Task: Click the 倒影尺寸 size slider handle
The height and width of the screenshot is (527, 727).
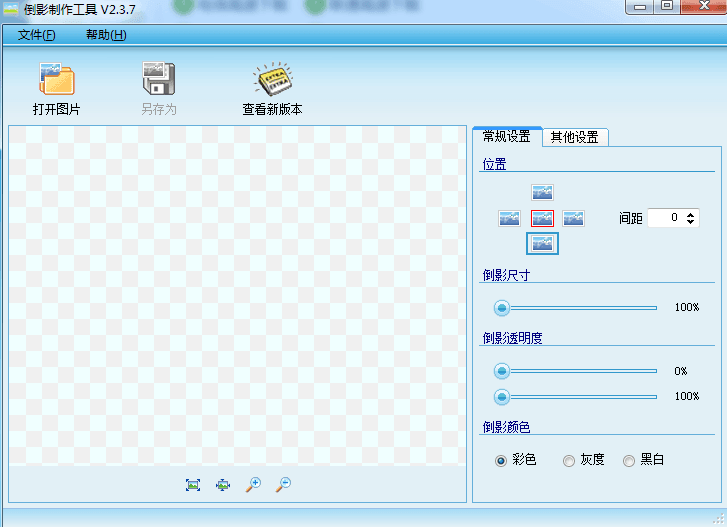Action: coord(502,308)
